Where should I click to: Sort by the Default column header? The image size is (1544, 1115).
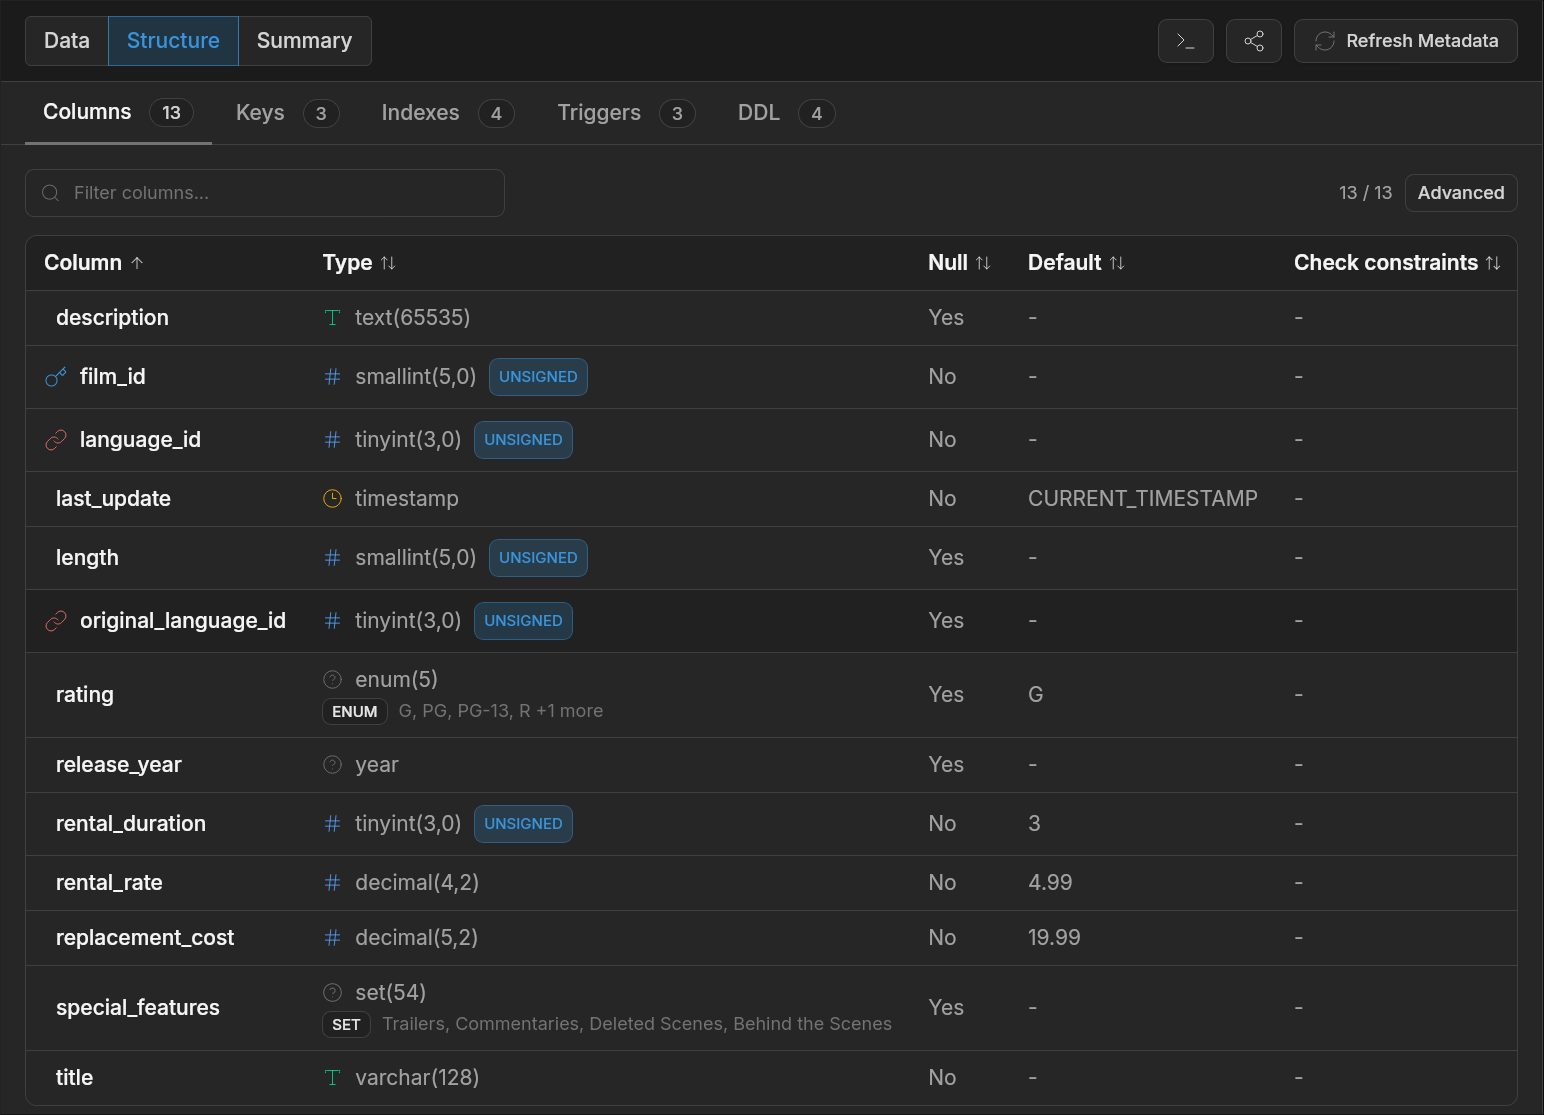click(x=1076, y=263)
